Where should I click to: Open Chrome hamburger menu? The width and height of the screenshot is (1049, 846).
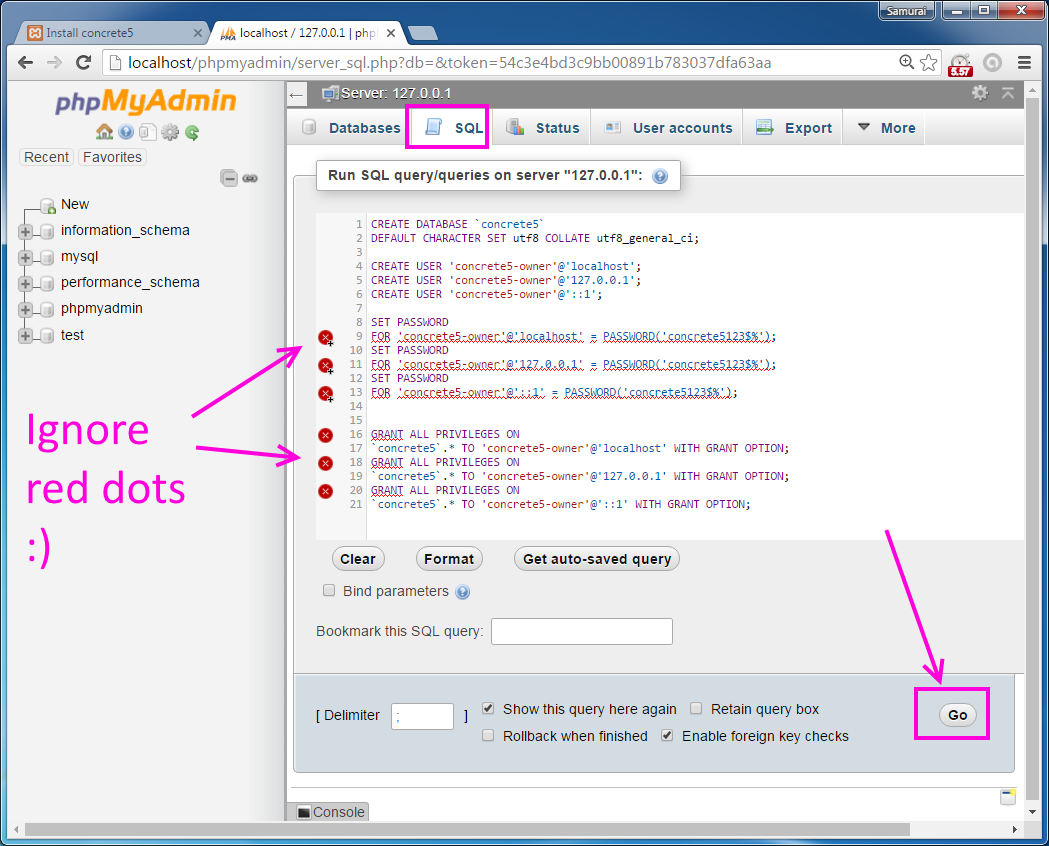[x=1024, y=63]
